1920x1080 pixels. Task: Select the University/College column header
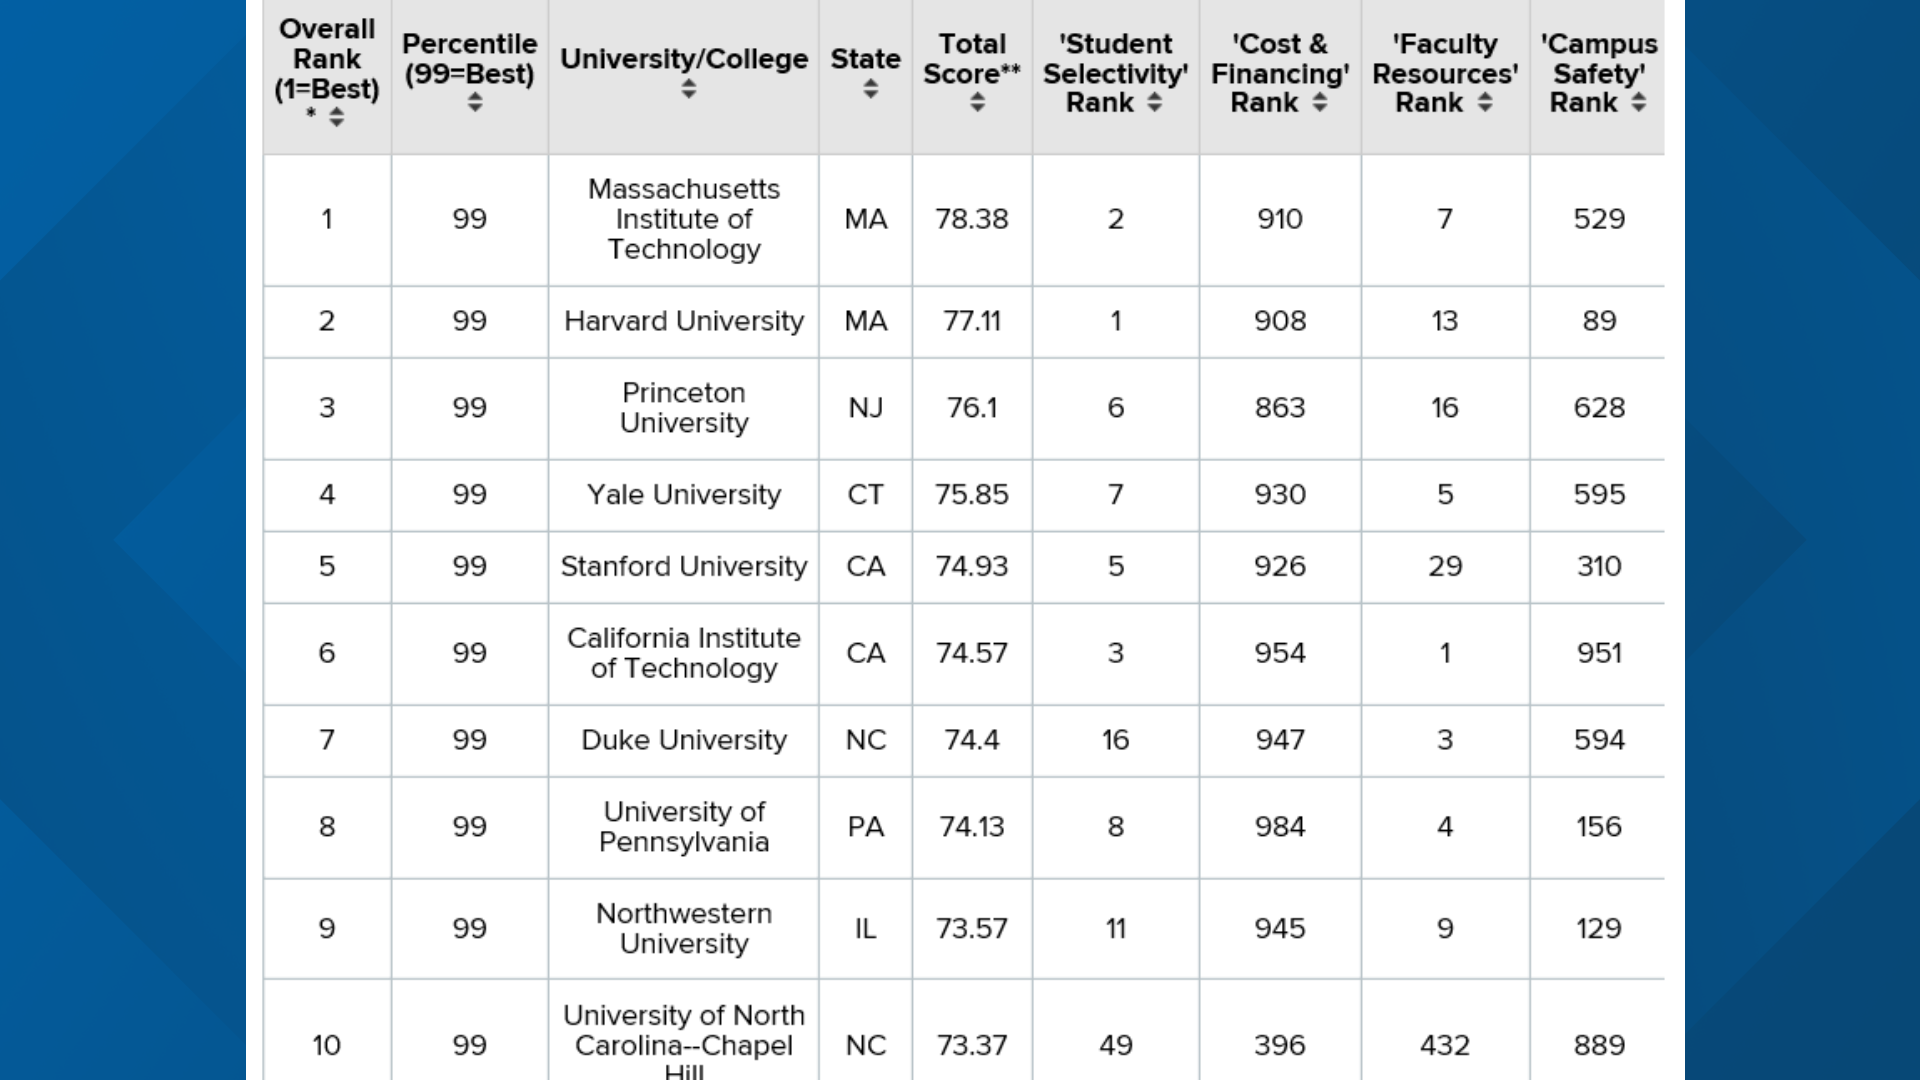pyautogui.click(x=684, y=60)
